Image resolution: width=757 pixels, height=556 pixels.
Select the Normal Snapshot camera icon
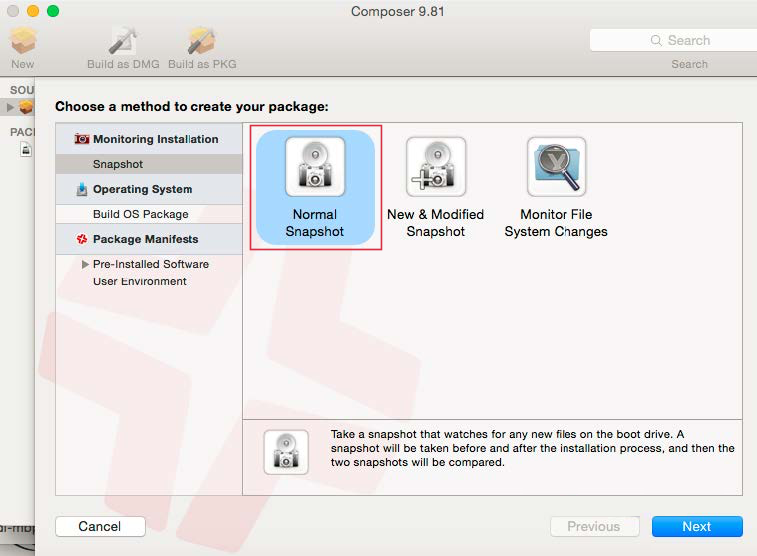tap(315, 167)
